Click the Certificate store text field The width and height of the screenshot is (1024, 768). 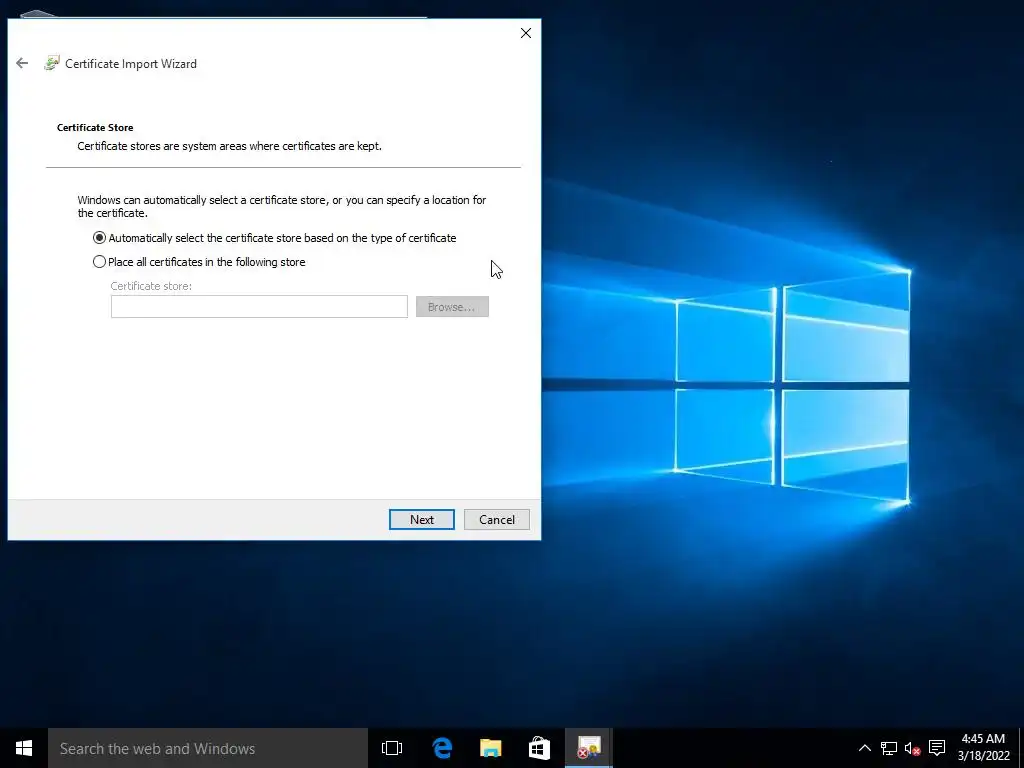(259, 307)
